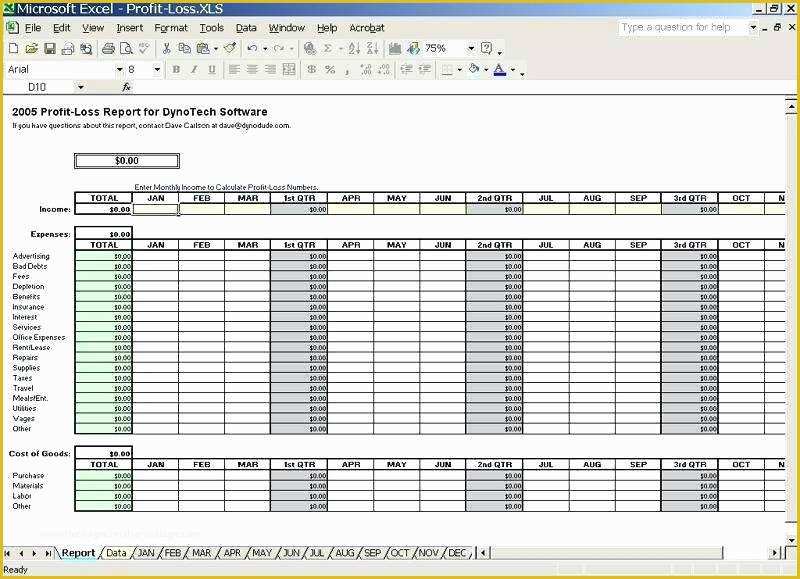Redo using the toolbar arrow icon
This screenshot has height=579, width=800.
279,48
